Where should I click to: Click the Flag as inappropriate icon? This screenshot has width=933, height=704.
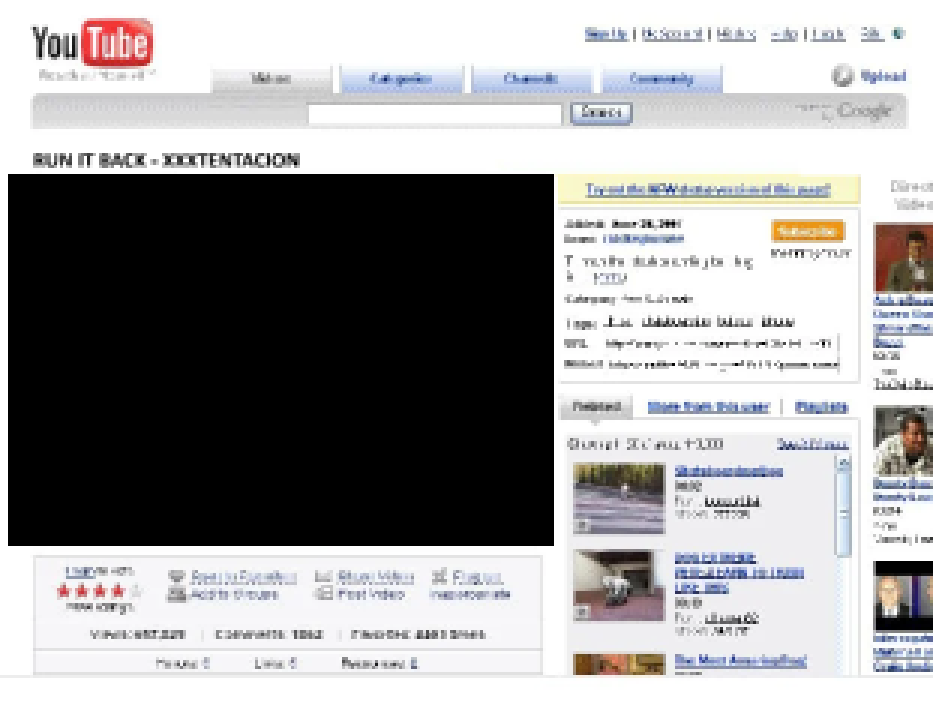tap(439, 576)
